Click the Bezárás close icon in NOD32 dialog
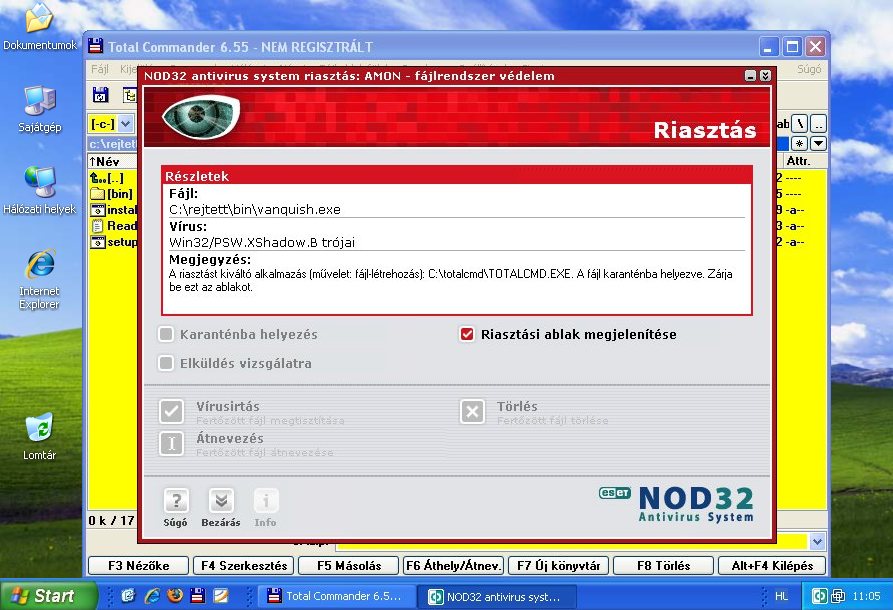The image size is (893, 610). (x=221, y=502)
